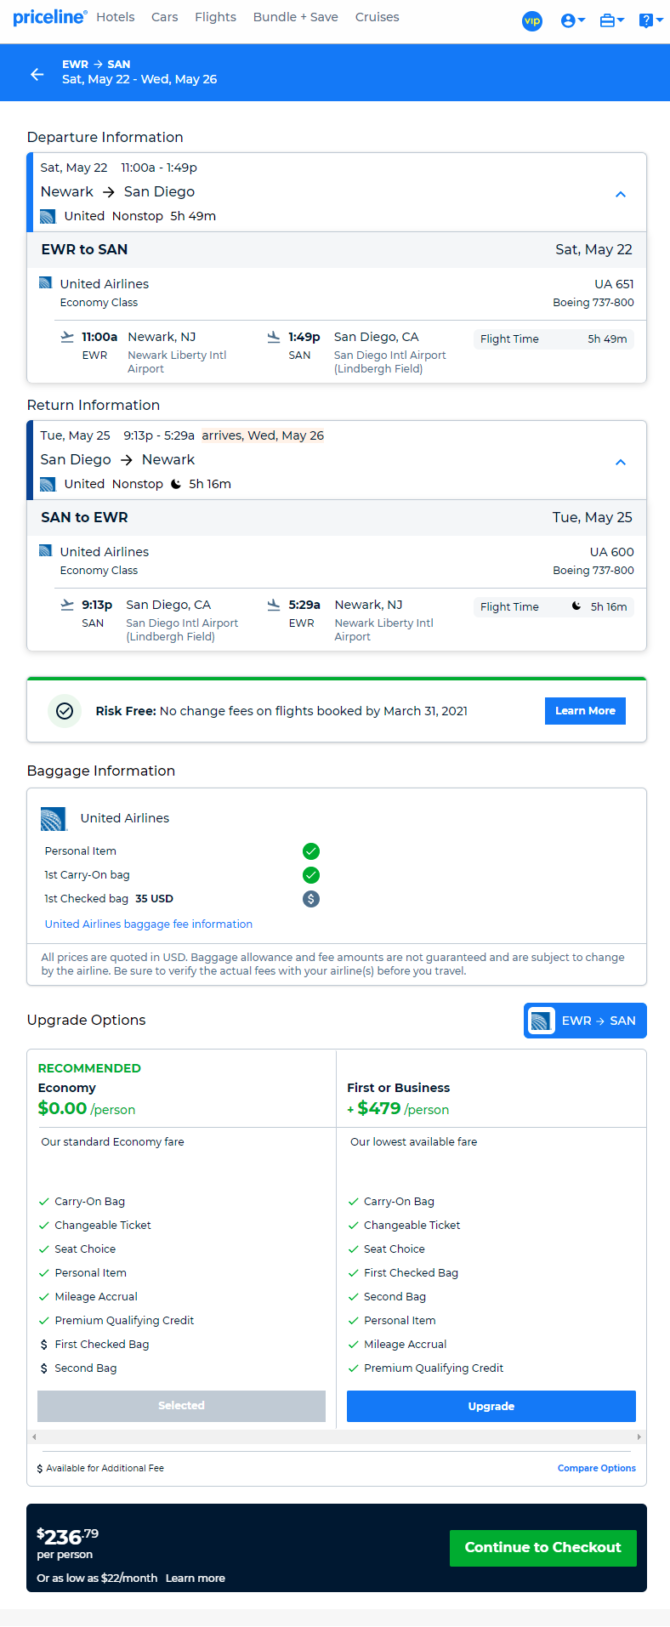Click the Economy $0.00 /person price
This screenshot has height=1627, width=670.
(86, 1108)
